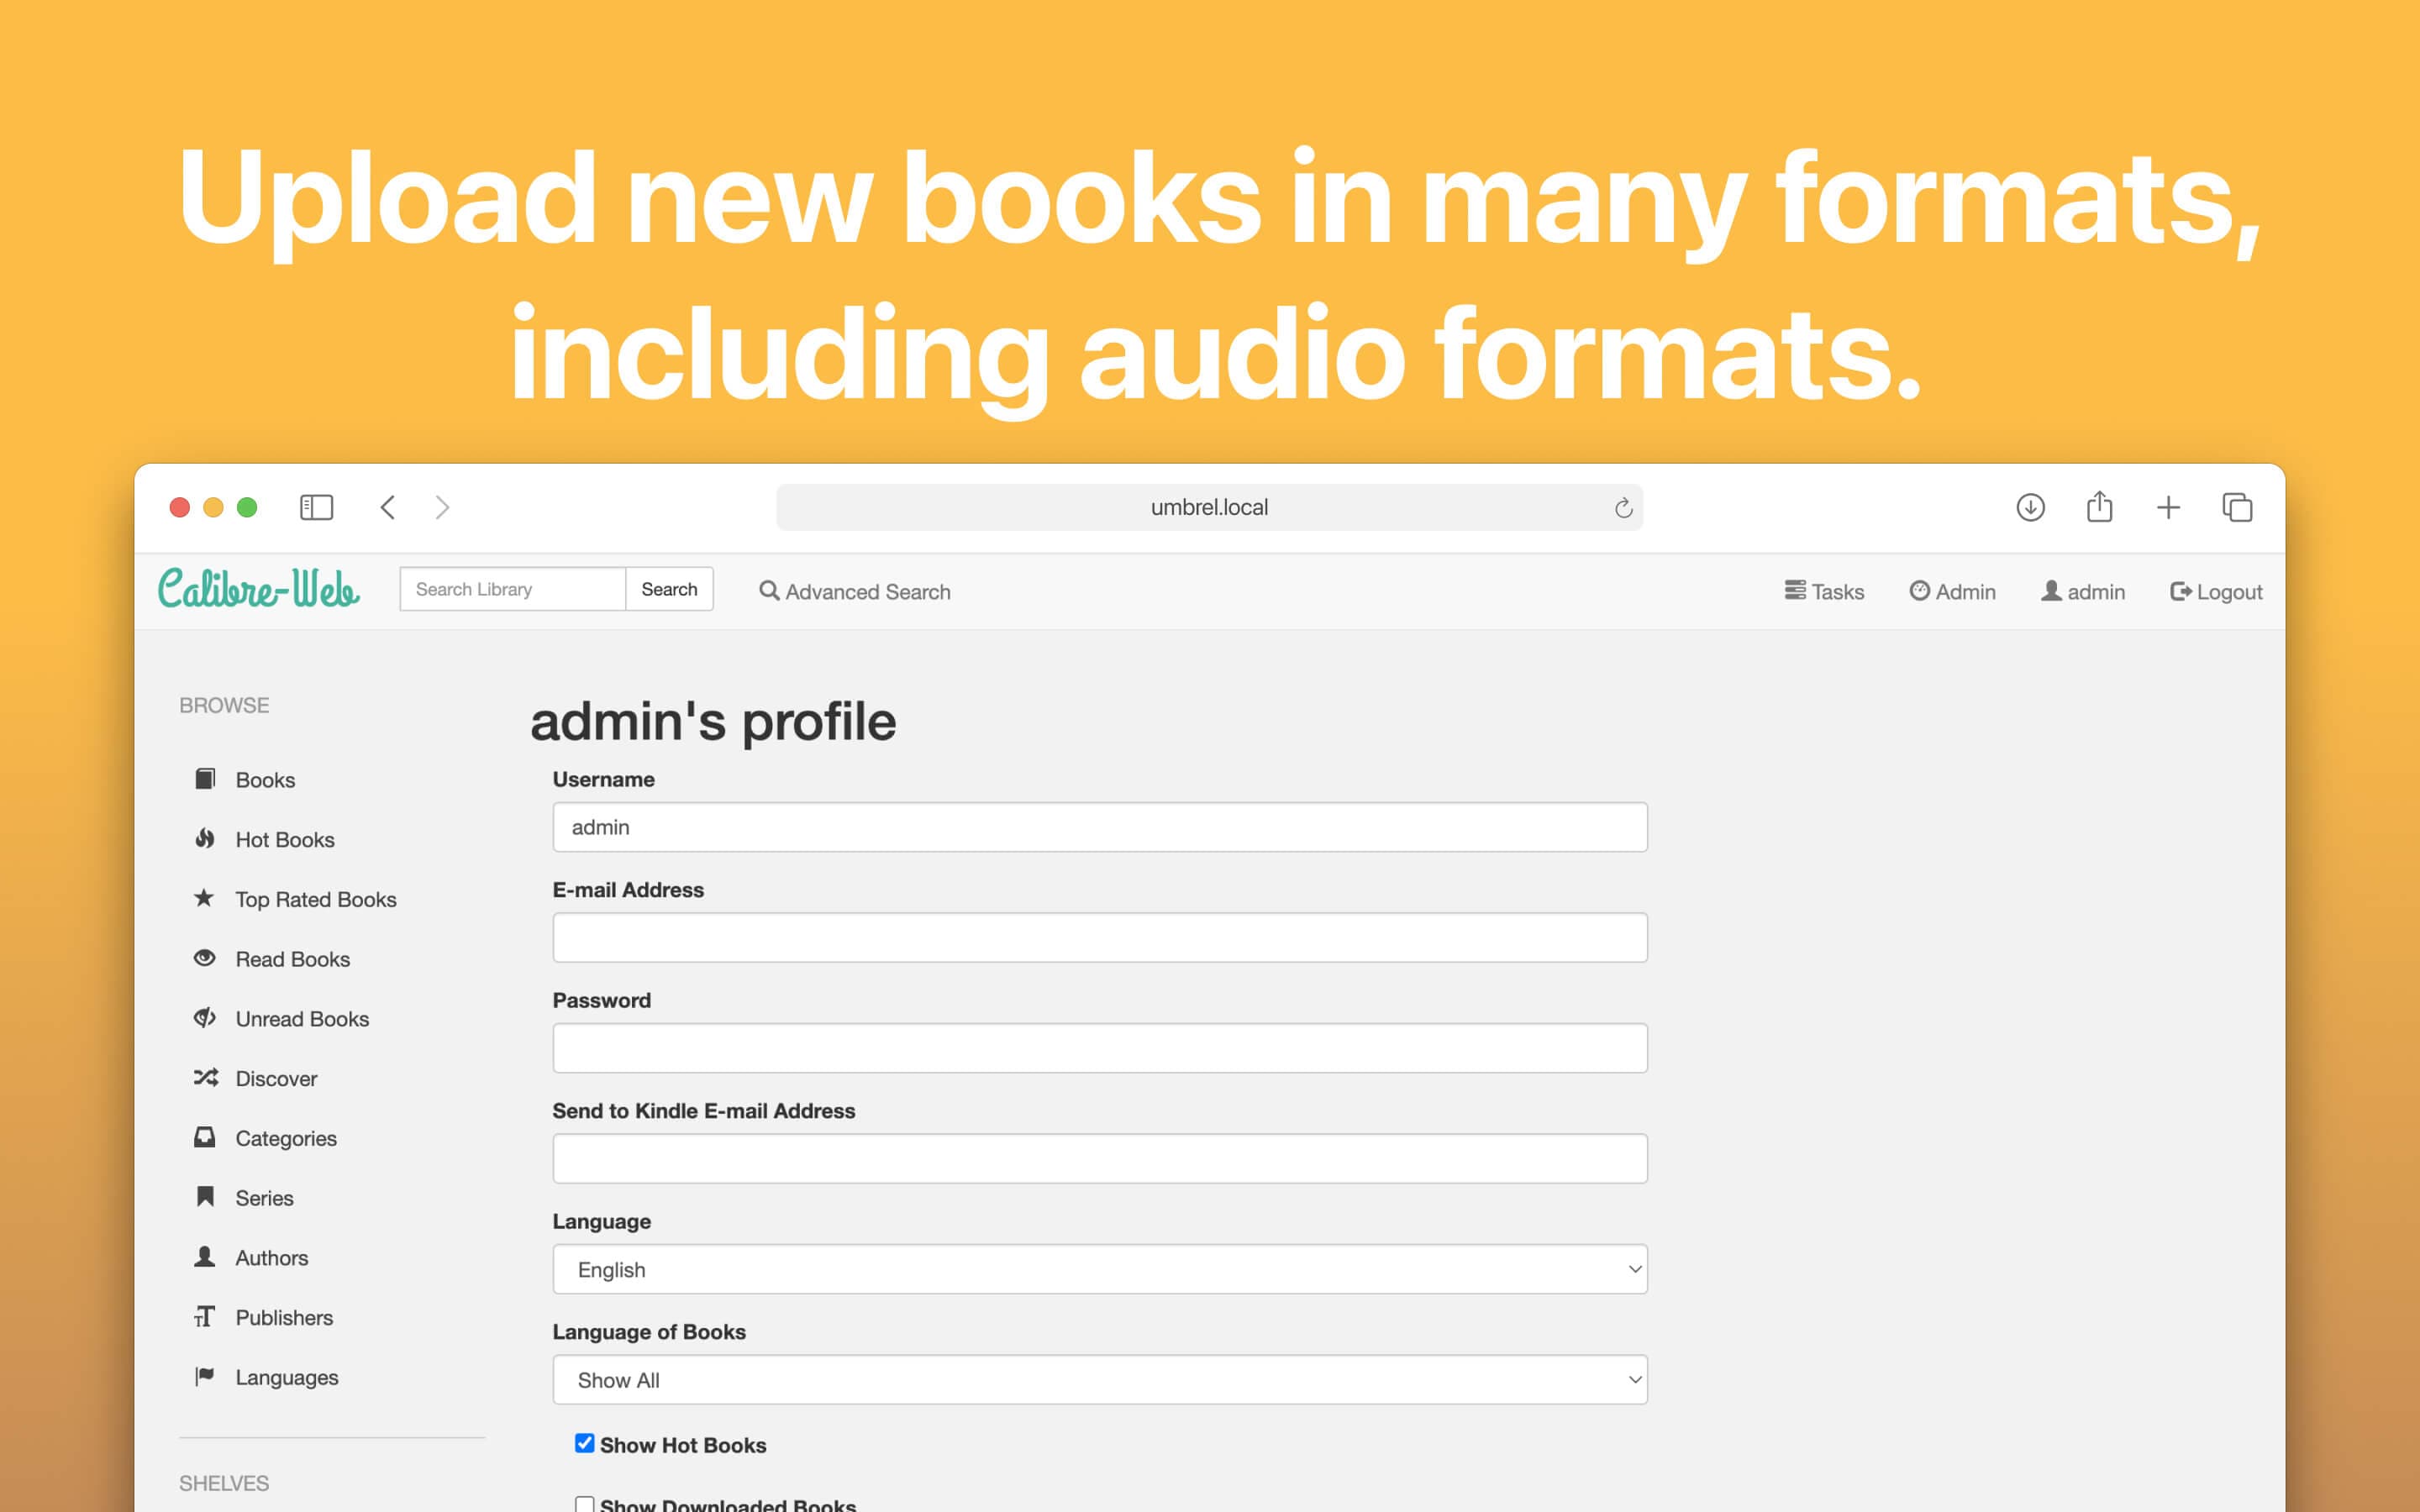Click the Languages flag icon
Screen dimensions: 2420x1512
(x=205, y=1376)
